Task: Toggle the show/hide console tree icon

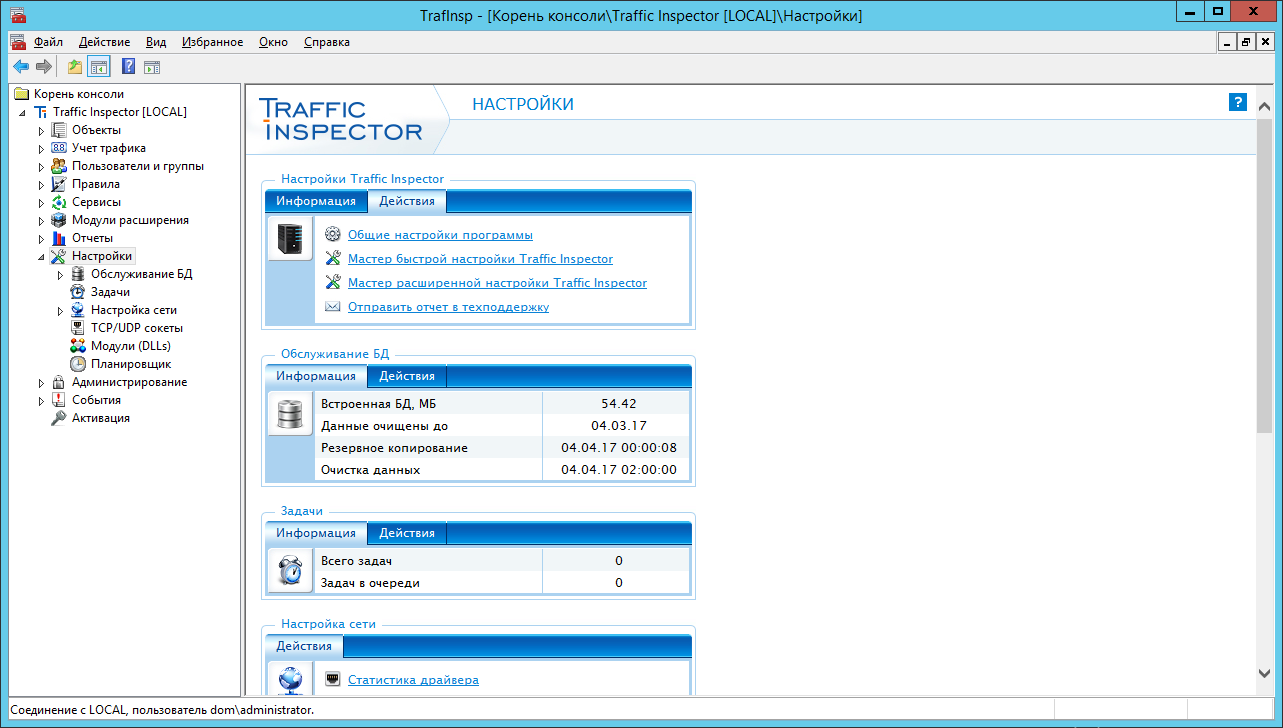Action: [x=98, y=67]
